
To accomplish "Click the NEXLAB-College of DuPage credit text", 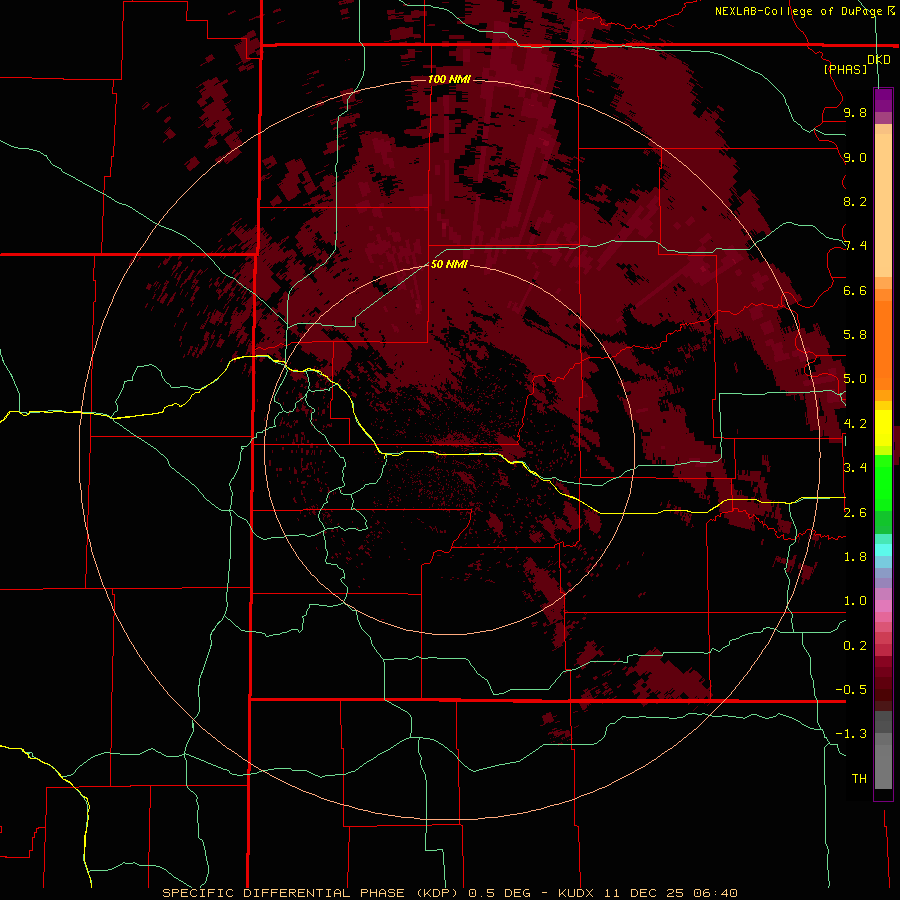I will [798, 11].
